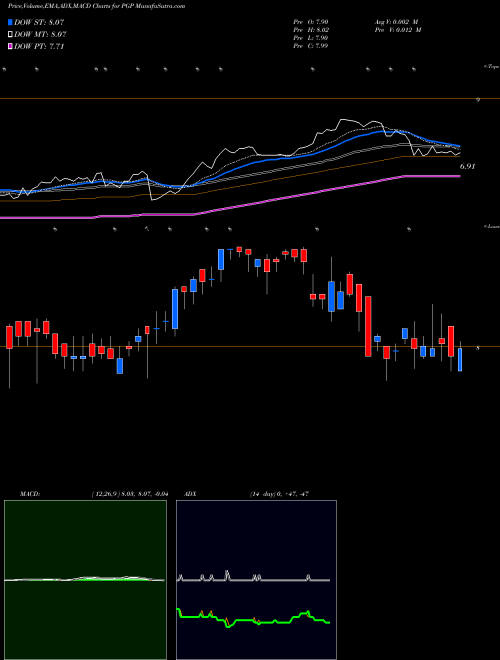Image resolution: width=500 pixels, height=660 pixels.
Task: Click the '<Tops' label at right edge
Action: 491,67
